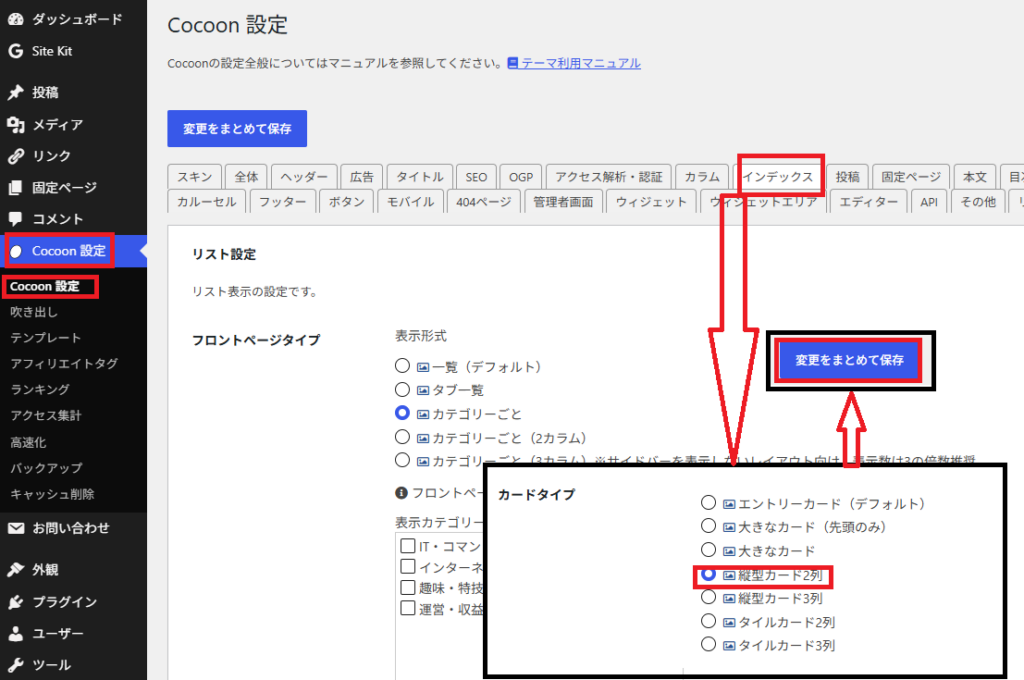Open the ウィジェット tab
1024x680 pixels.
tap(651, 202)
